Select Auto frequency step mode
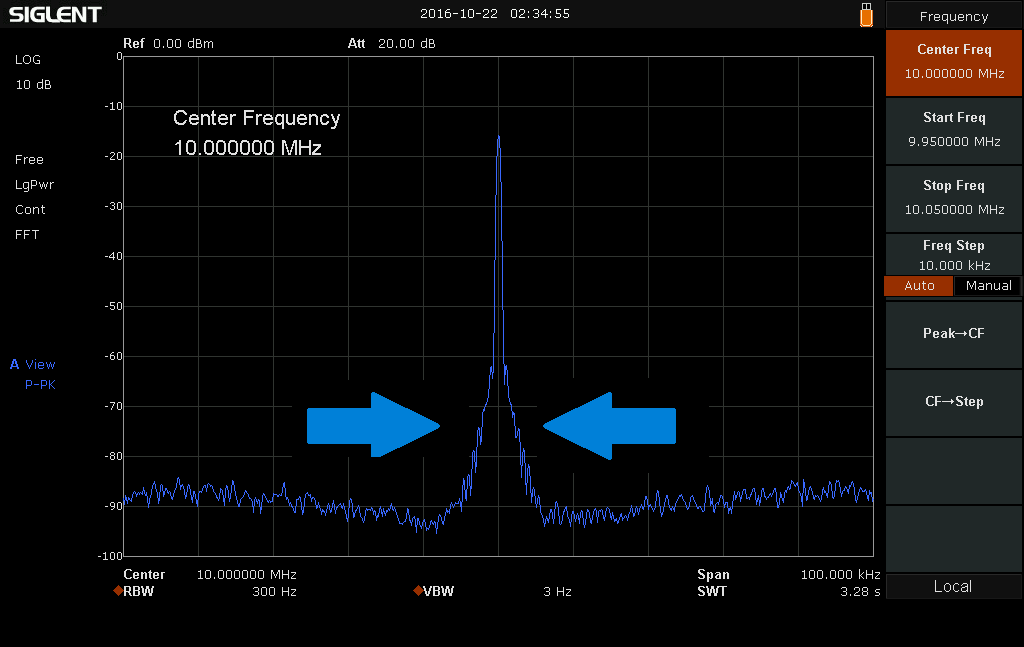 [x=919, y=286]
